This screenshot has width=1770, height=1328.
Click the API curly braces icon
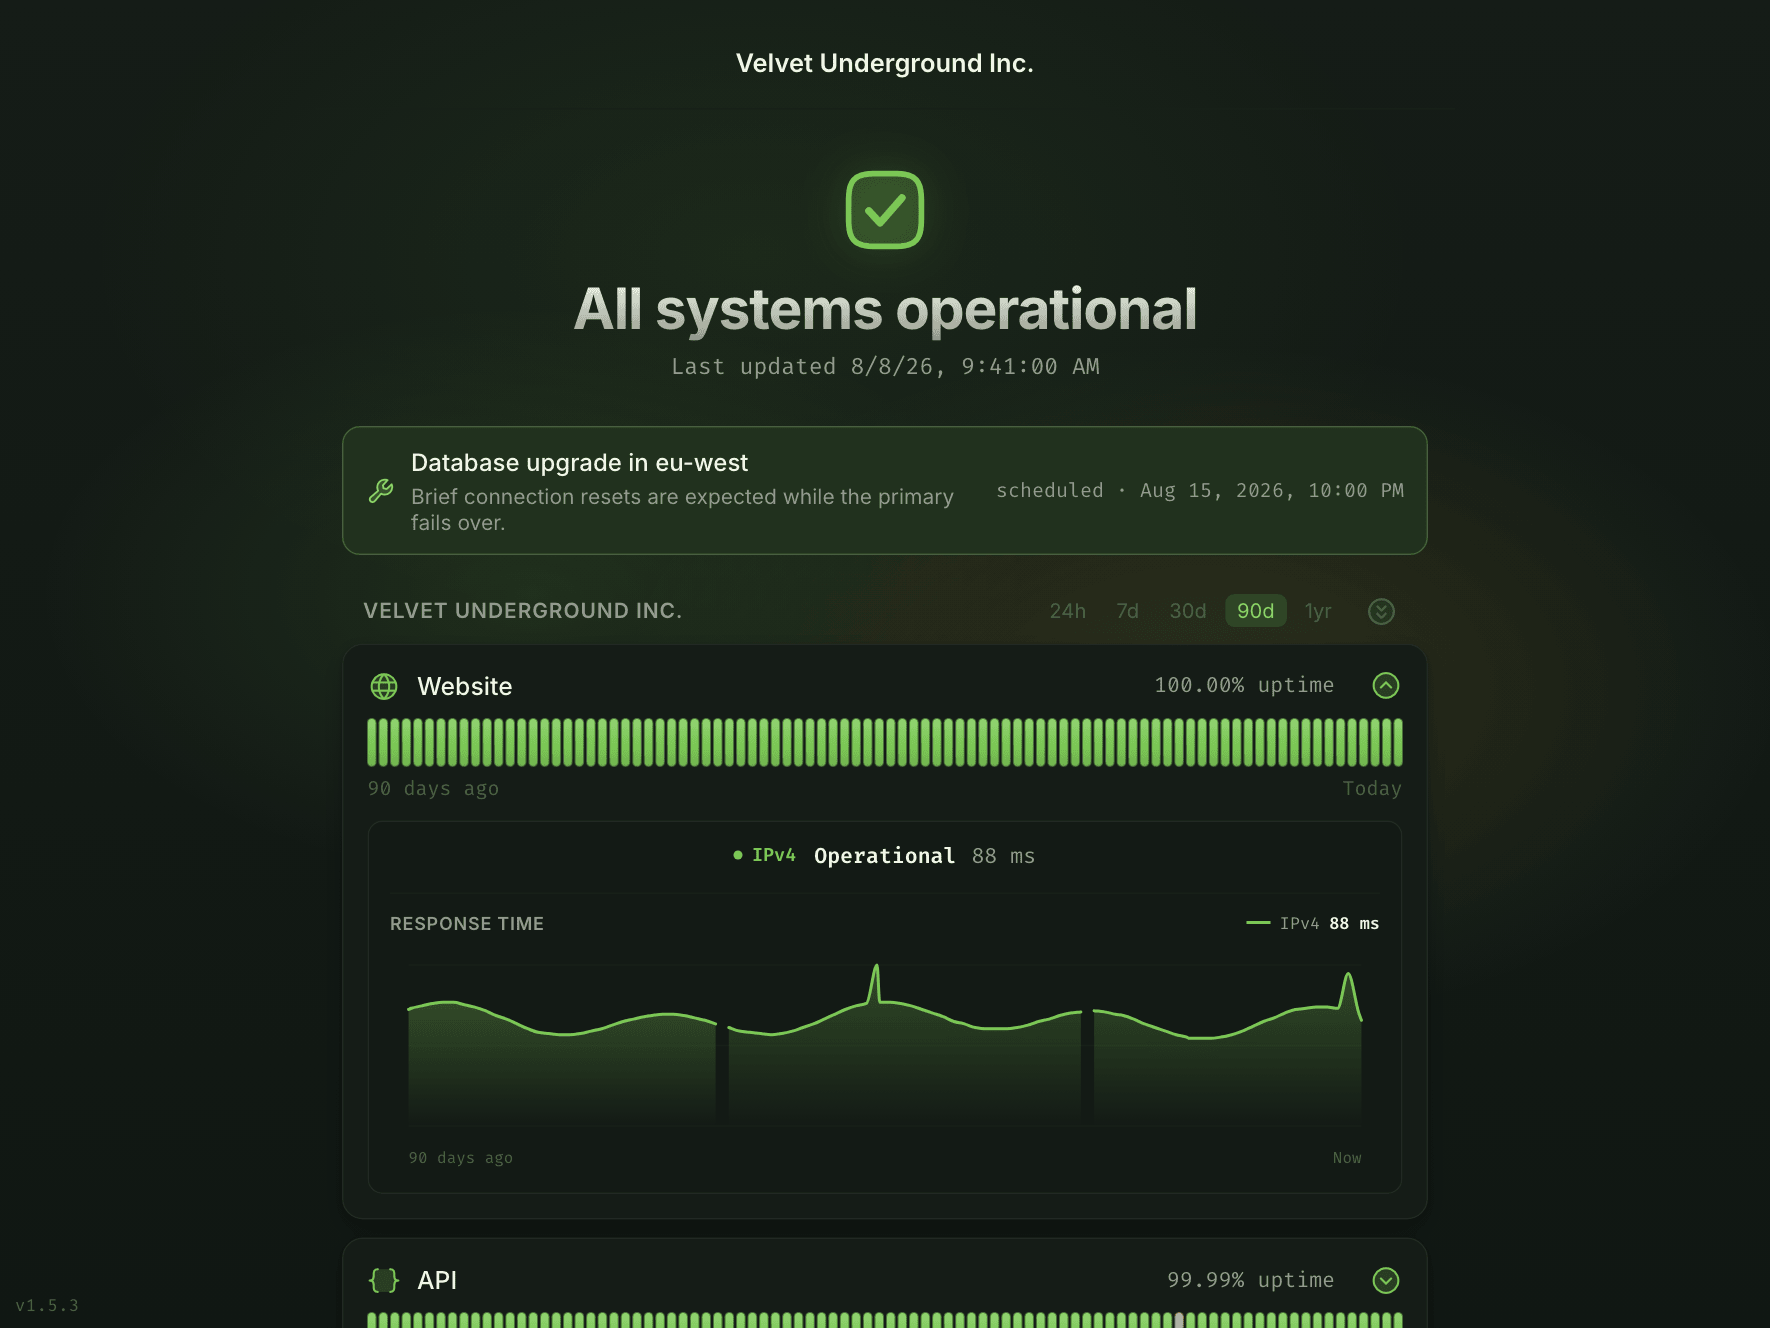click(x=384, y=1280)
